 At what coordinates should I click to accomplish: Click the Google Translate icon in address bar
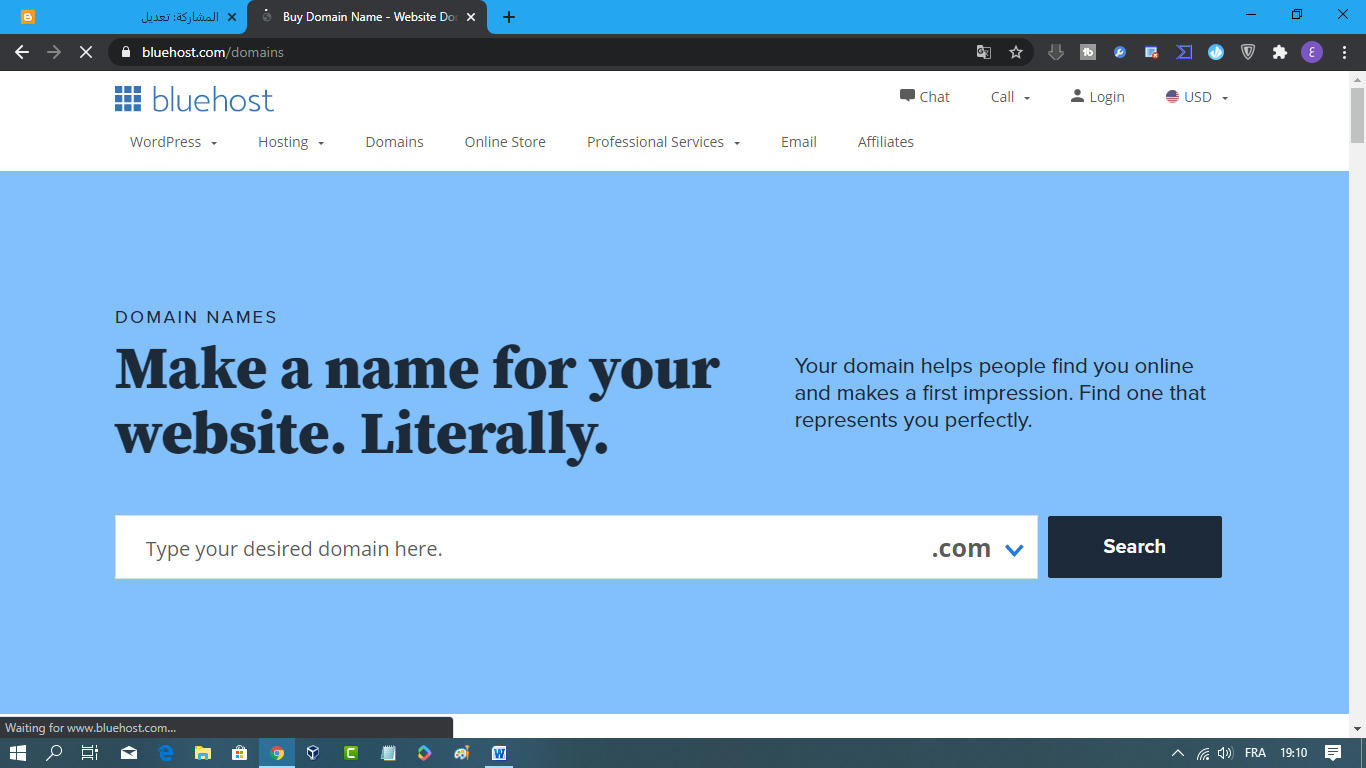coord(984,52)
